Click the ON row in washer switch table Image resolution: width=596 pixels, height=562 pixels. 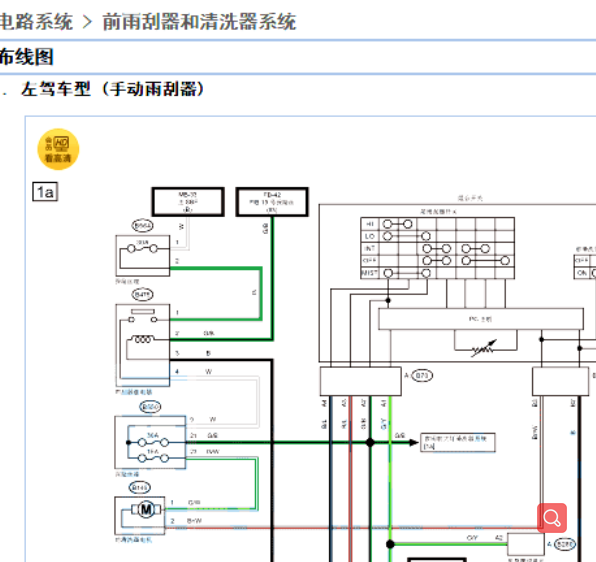585,273
